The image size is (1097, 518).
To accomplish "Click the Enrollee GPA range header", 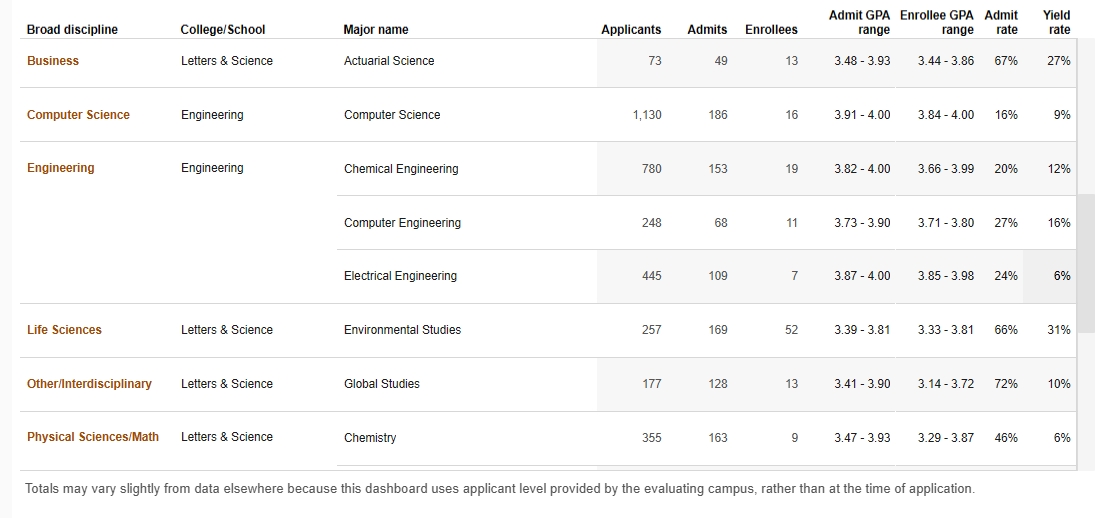I will pyautogui.click(x=937, y=23).
